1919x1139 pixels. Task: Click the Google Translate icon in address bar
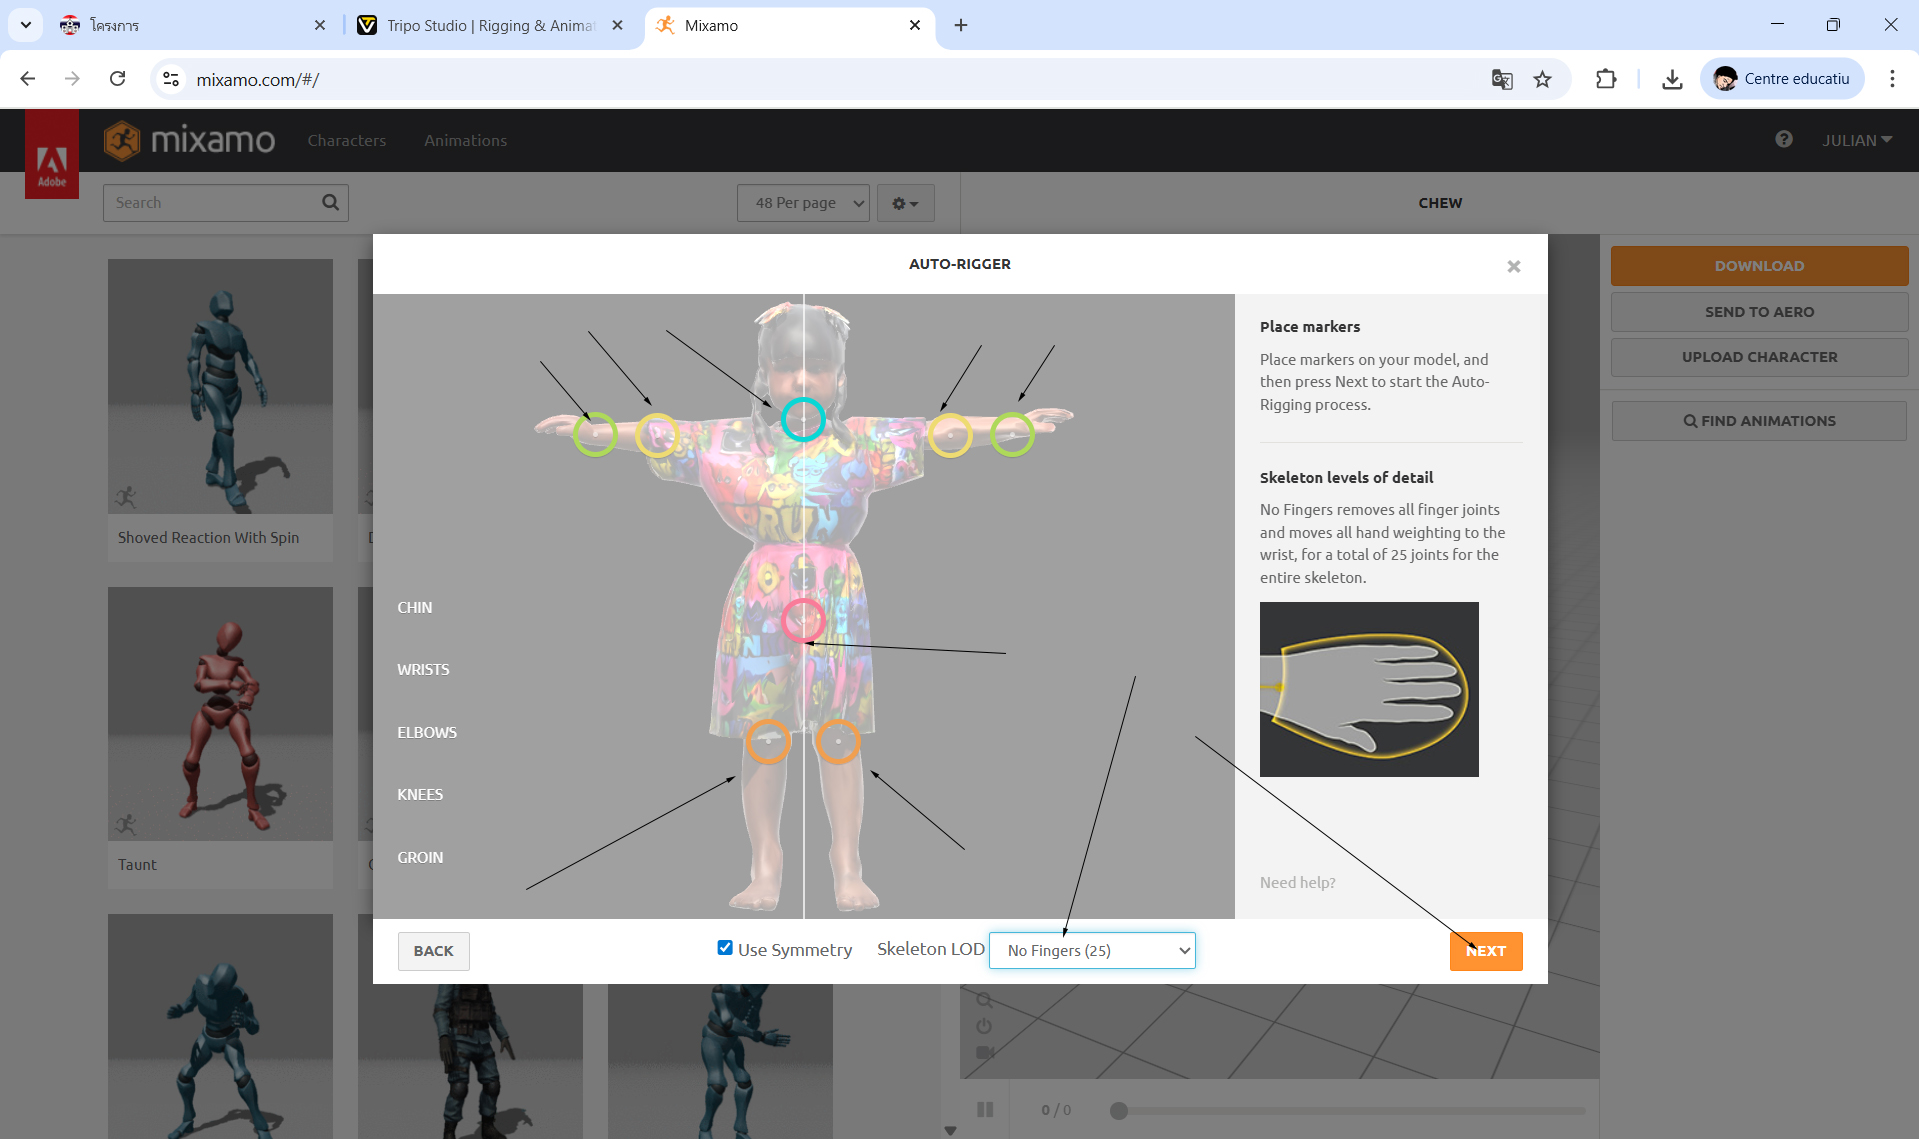point(1501,79)
